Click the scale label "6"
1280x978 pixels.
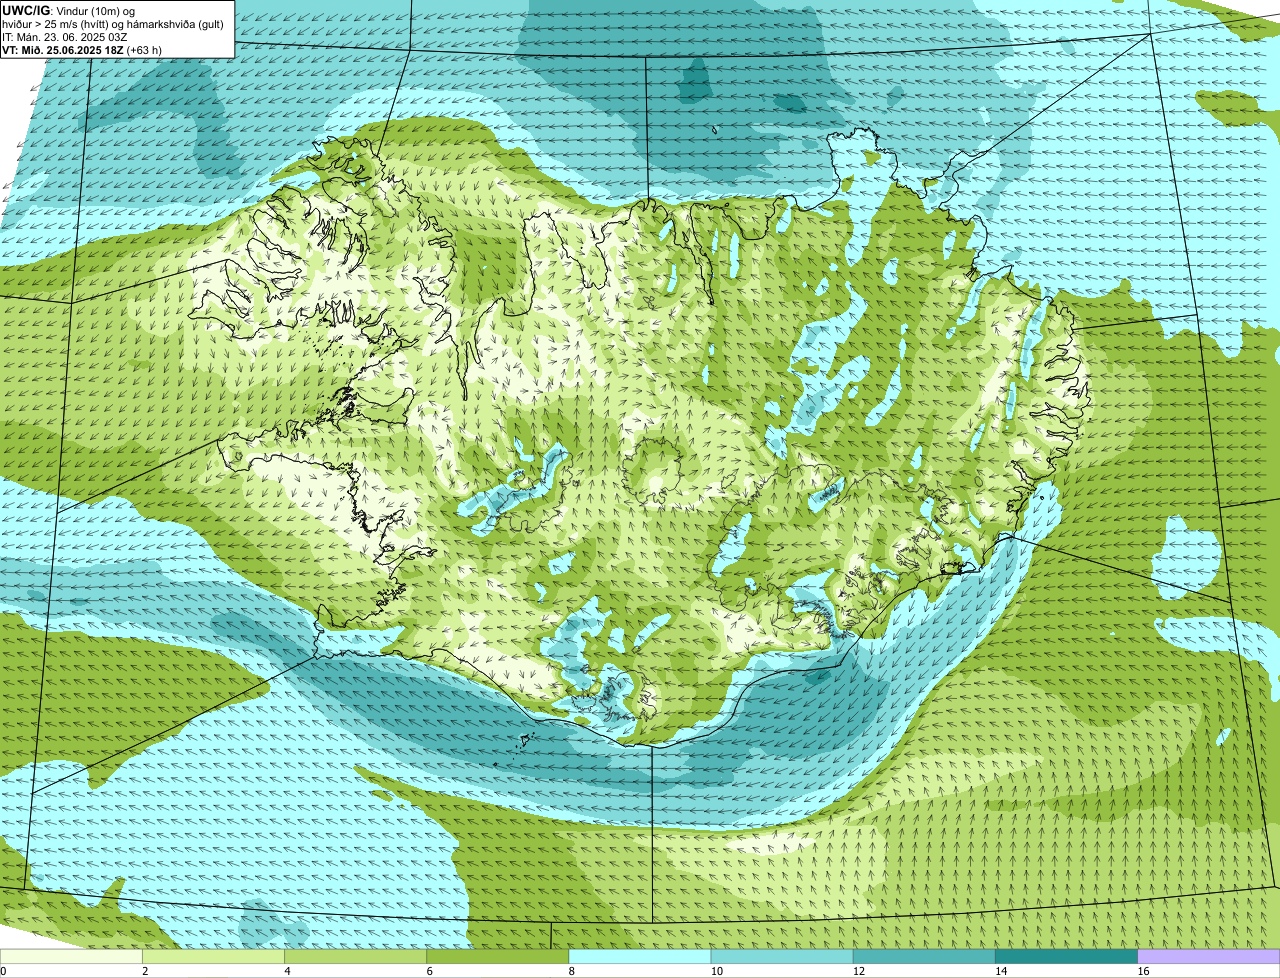[430, 971]
